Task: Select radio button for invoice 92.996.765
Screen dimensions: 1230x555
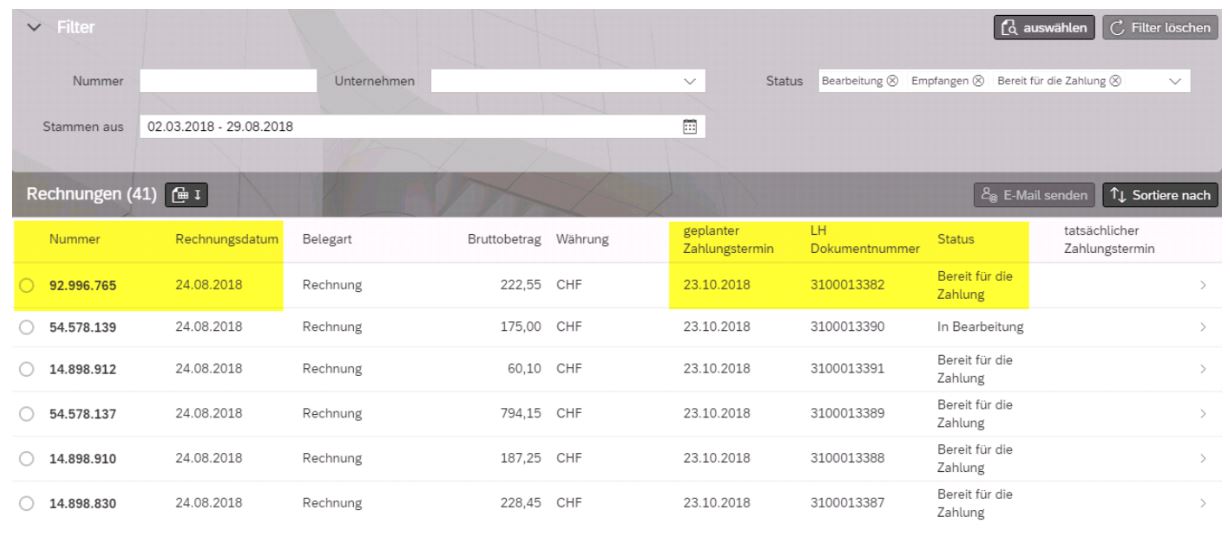Action: 27,286
